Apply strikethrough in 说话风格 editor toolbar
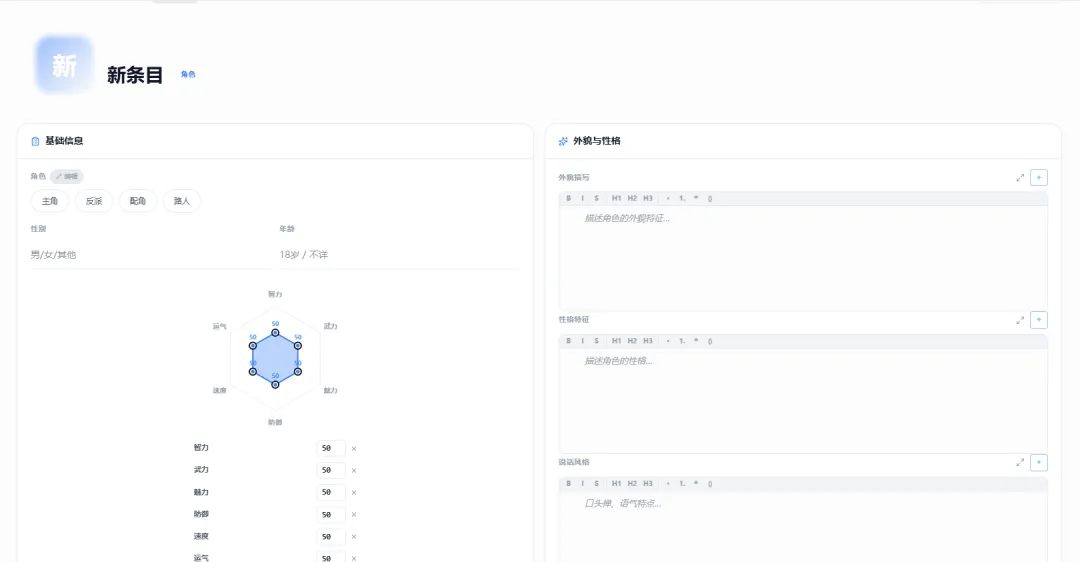1080x562 pixels. [x=597, y=484]
